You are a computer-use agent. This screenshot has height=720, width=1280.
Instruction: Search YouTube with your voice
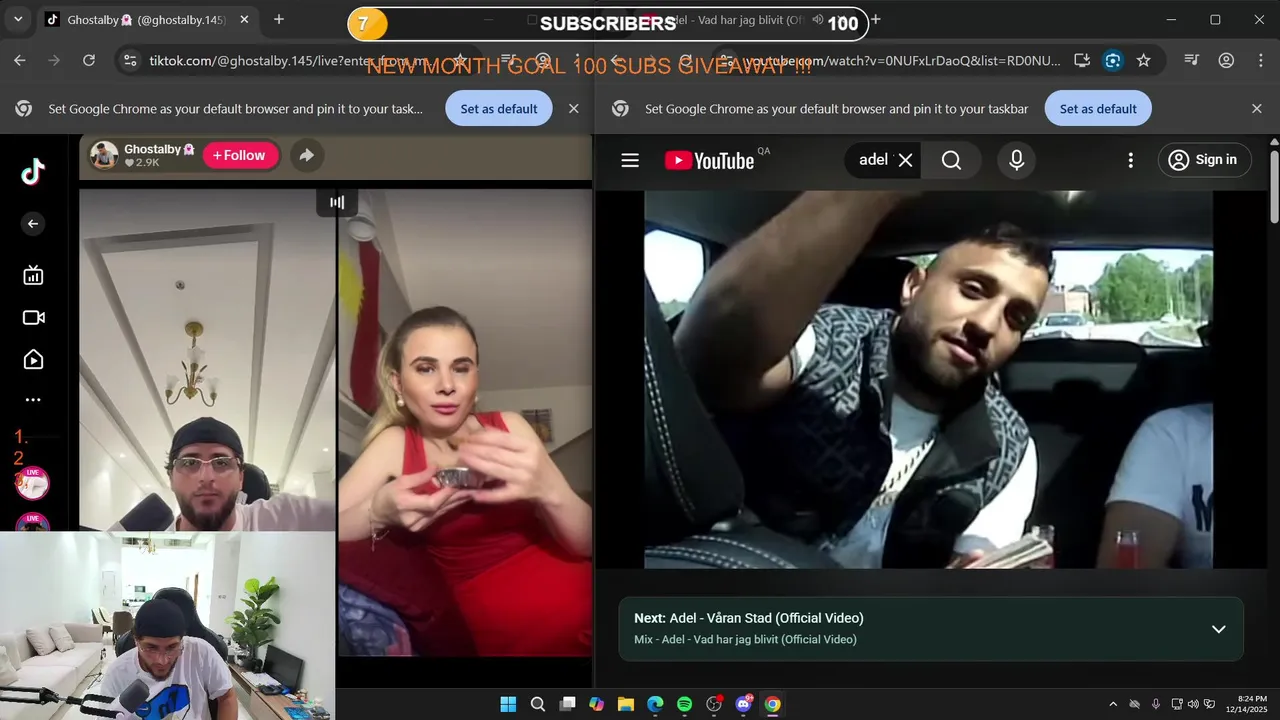(x=1017, y=160)
